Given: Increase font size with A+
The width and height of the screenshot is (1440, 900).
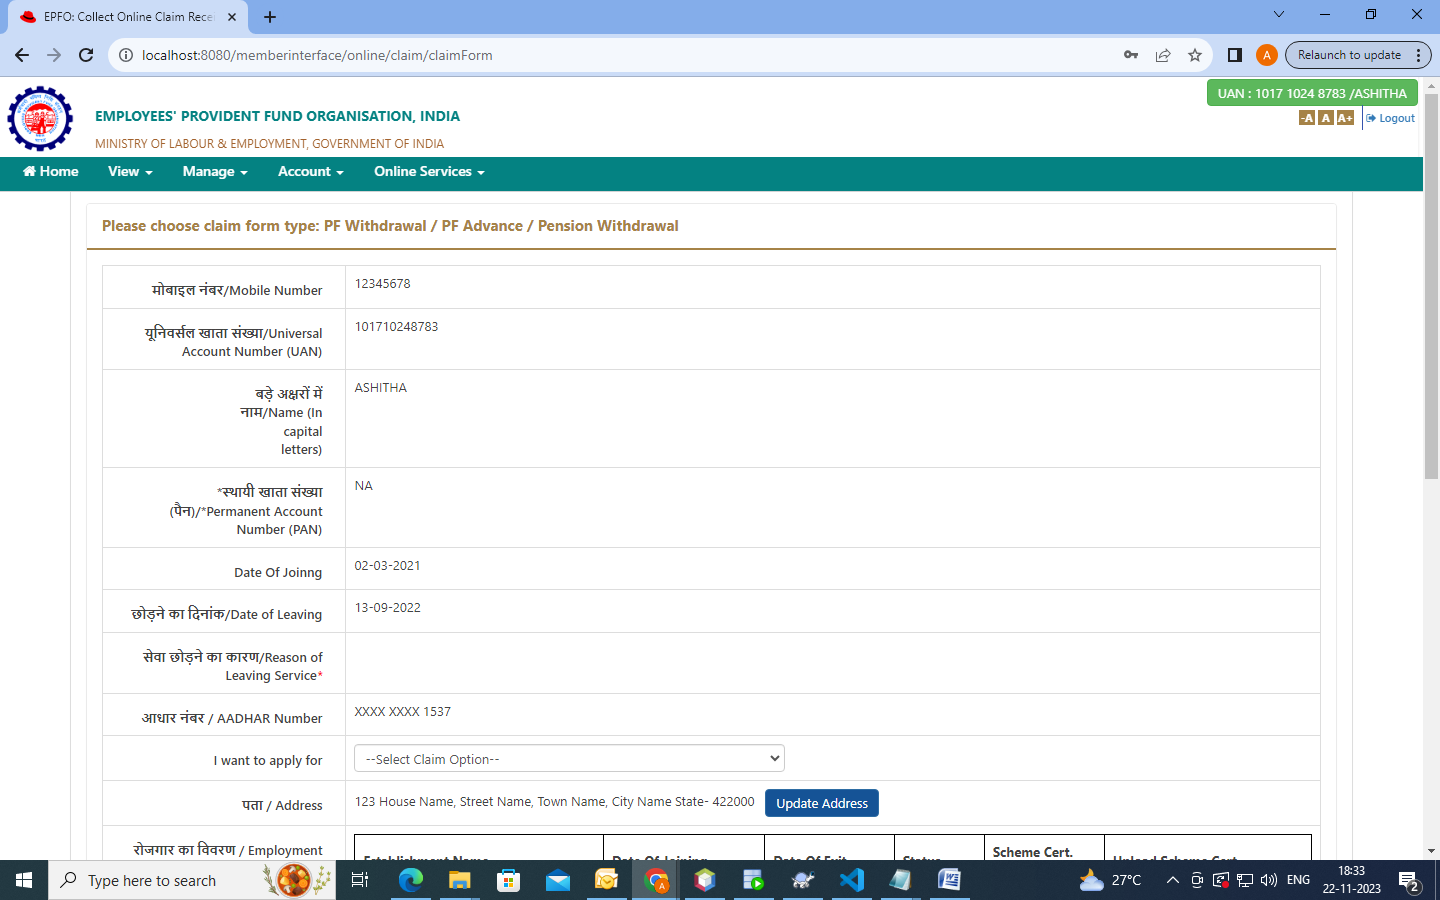Looking at the screenshot, I should [x=1345, y=118].
